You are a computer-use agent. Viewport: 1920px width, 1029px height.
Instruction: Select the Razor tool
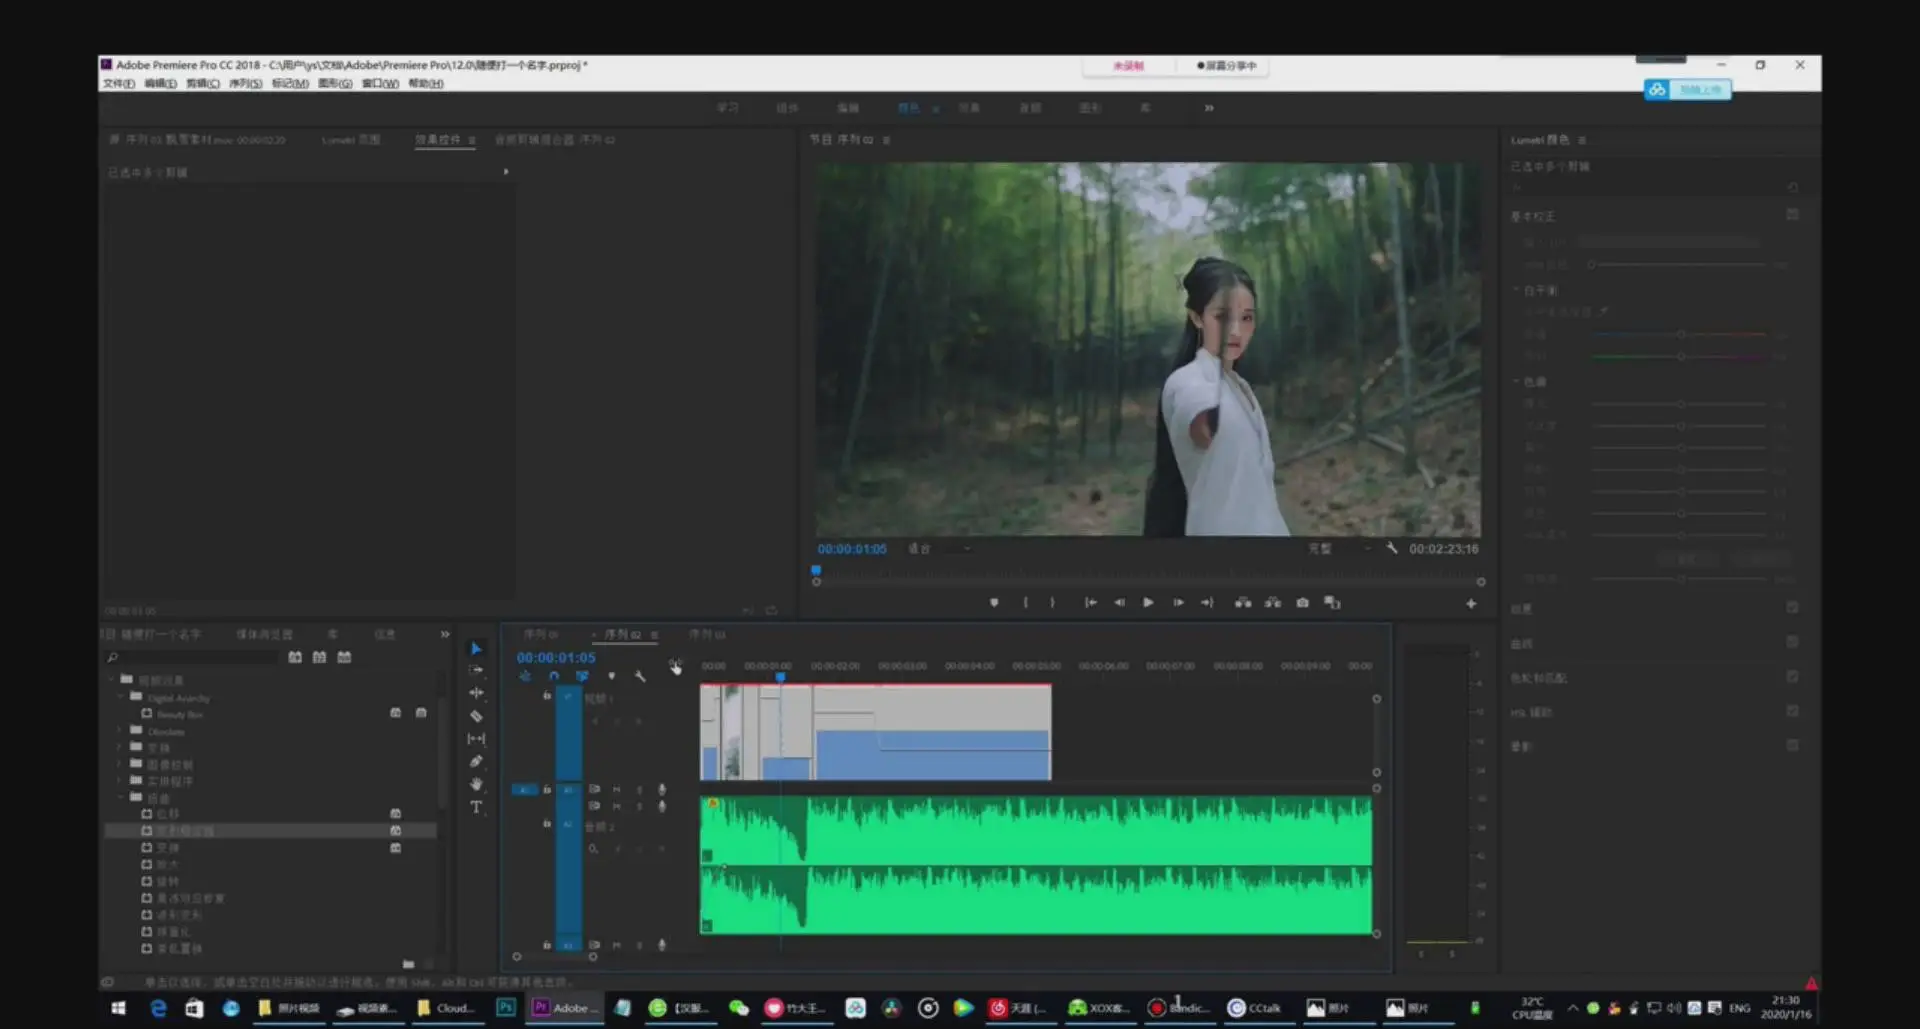point(476,716)
